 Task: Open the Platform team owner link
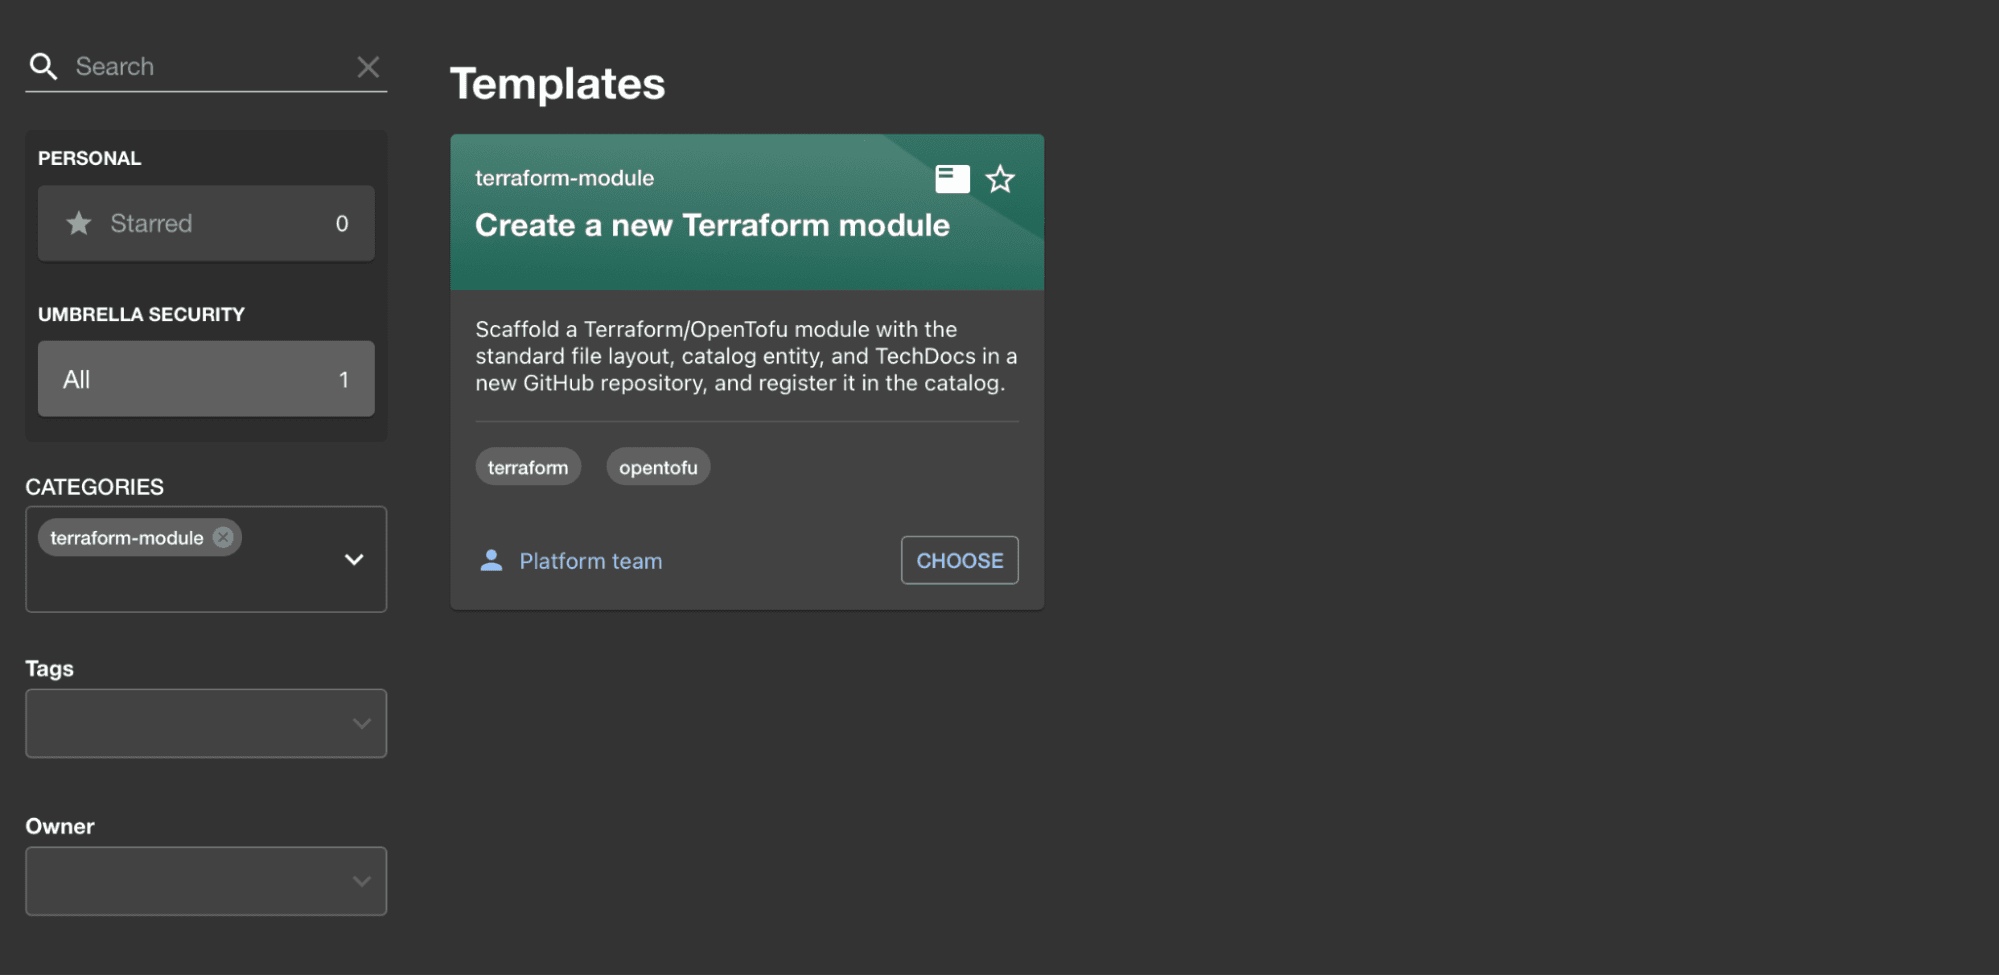point(590,561)
